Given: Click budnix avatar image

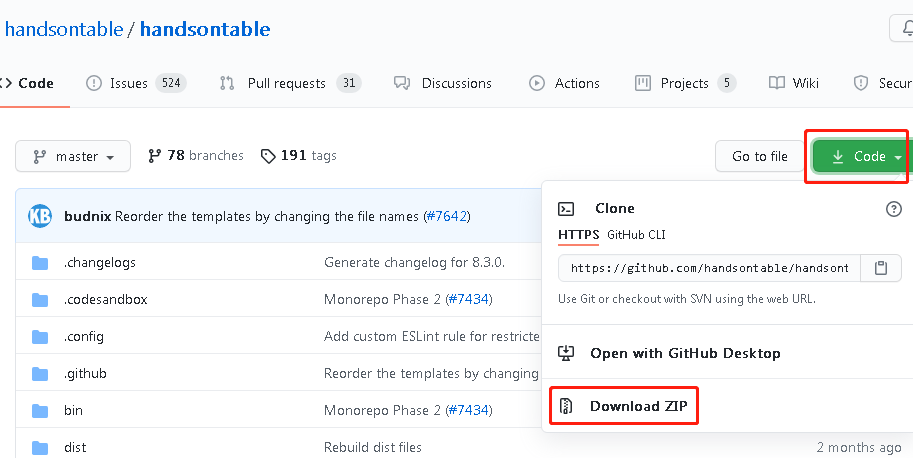Looking at the screenshot, I should click(40, 216).
